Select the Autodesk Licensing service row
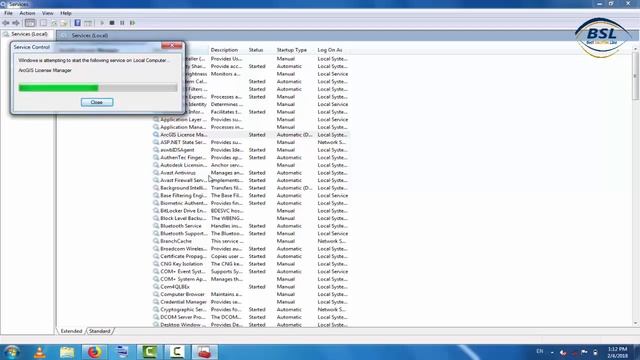 point(251,165)
